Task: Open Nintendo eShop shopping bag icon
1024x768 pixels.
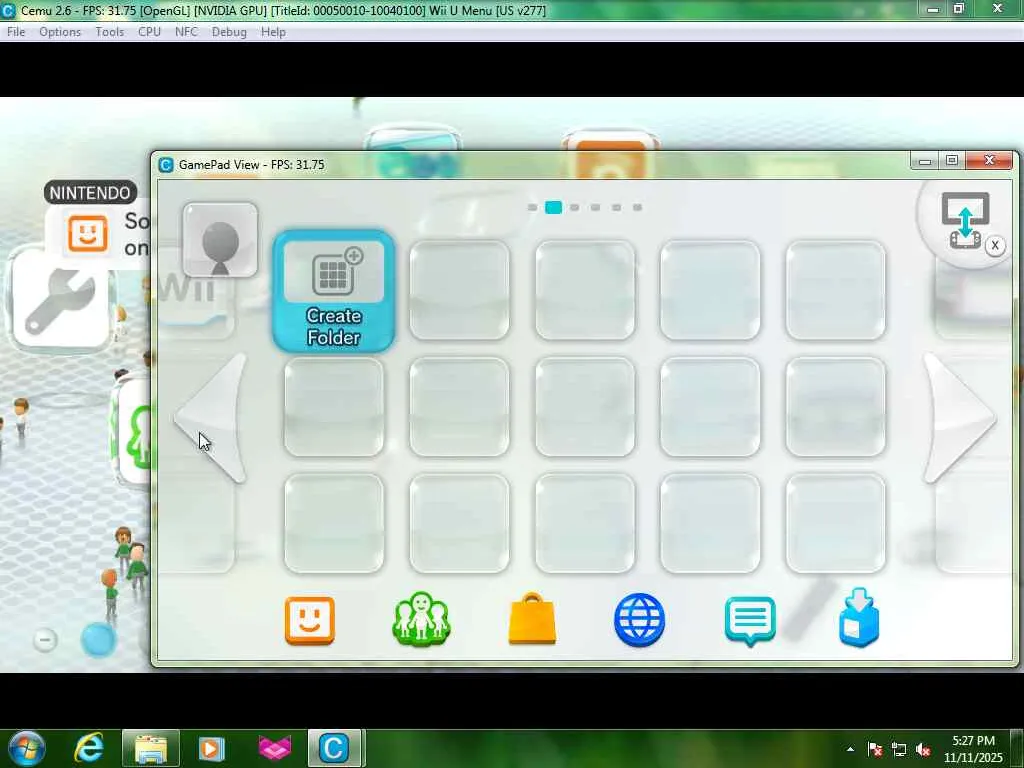Action: [x=532, y=618]
